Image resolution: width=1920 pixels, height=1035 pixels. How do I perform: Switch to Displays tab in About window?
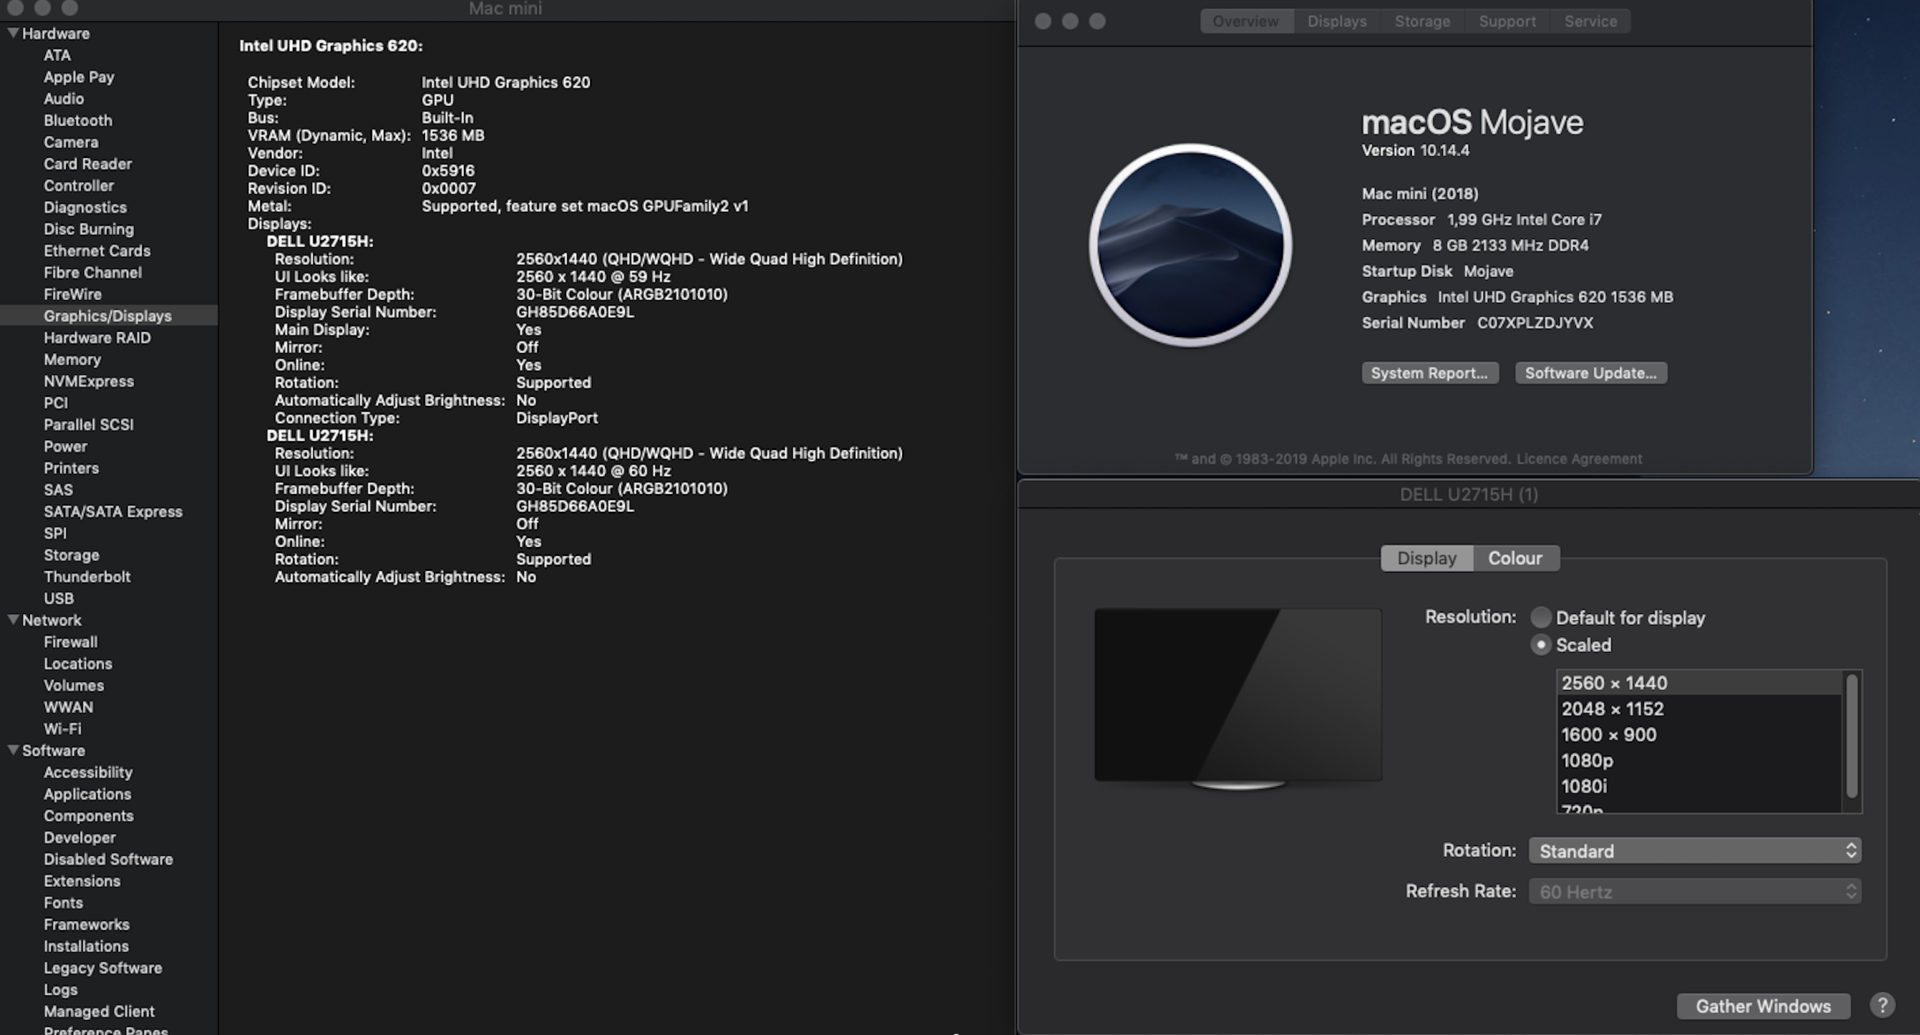(1336, 21)
